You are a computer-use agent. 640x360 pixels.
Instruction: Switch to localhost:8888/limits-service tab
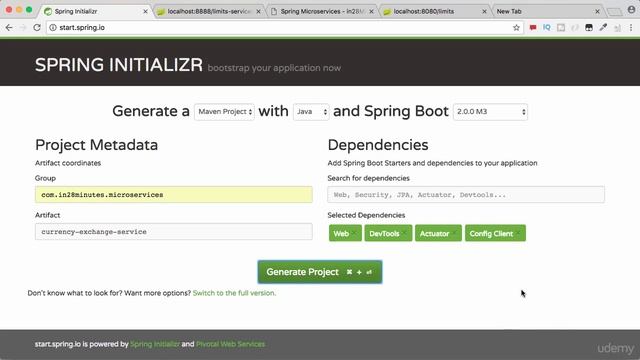(x=208, y=11)
